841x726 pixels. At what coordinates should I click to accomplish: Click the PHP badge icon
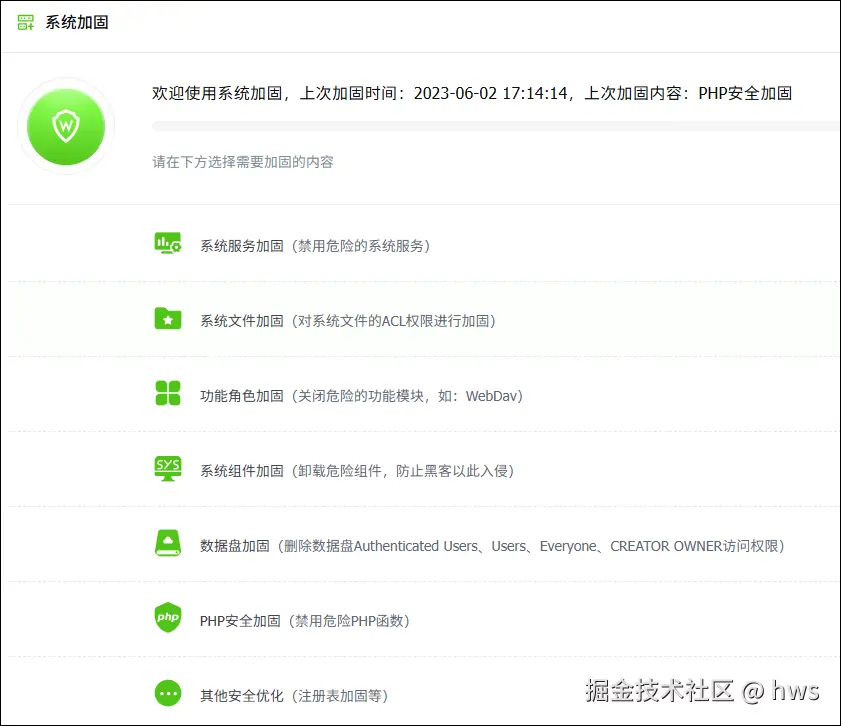(x=168, y=620)
